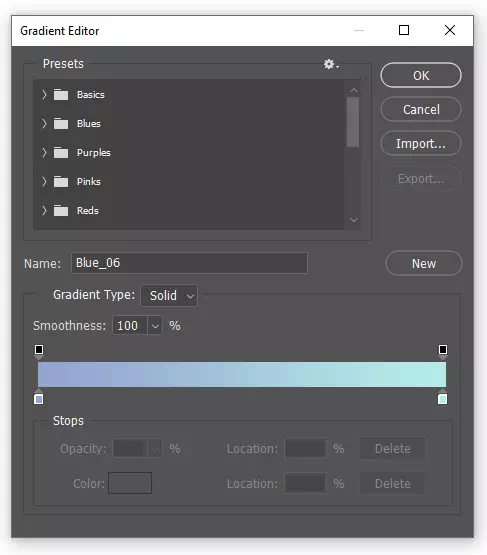Click the Basics folder icon
The width and height of the screenshot is (487, 555).
[61, 95]
